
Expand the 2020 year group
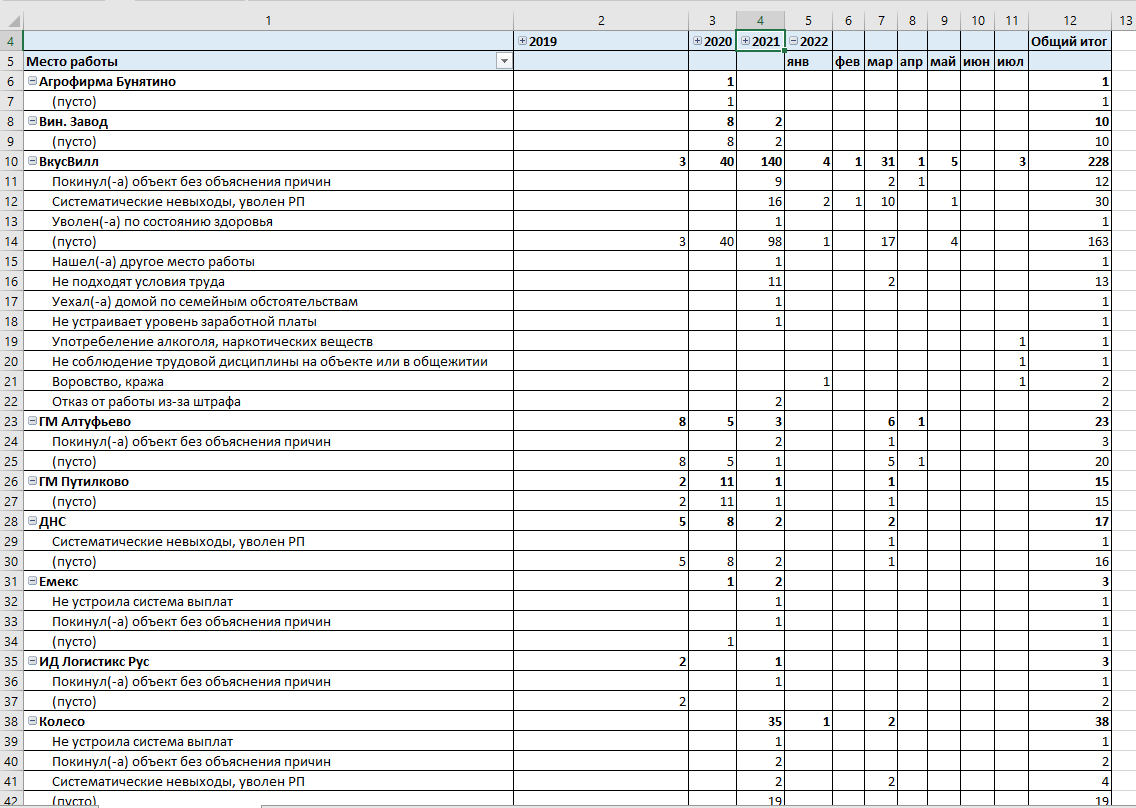click(697, 41)
